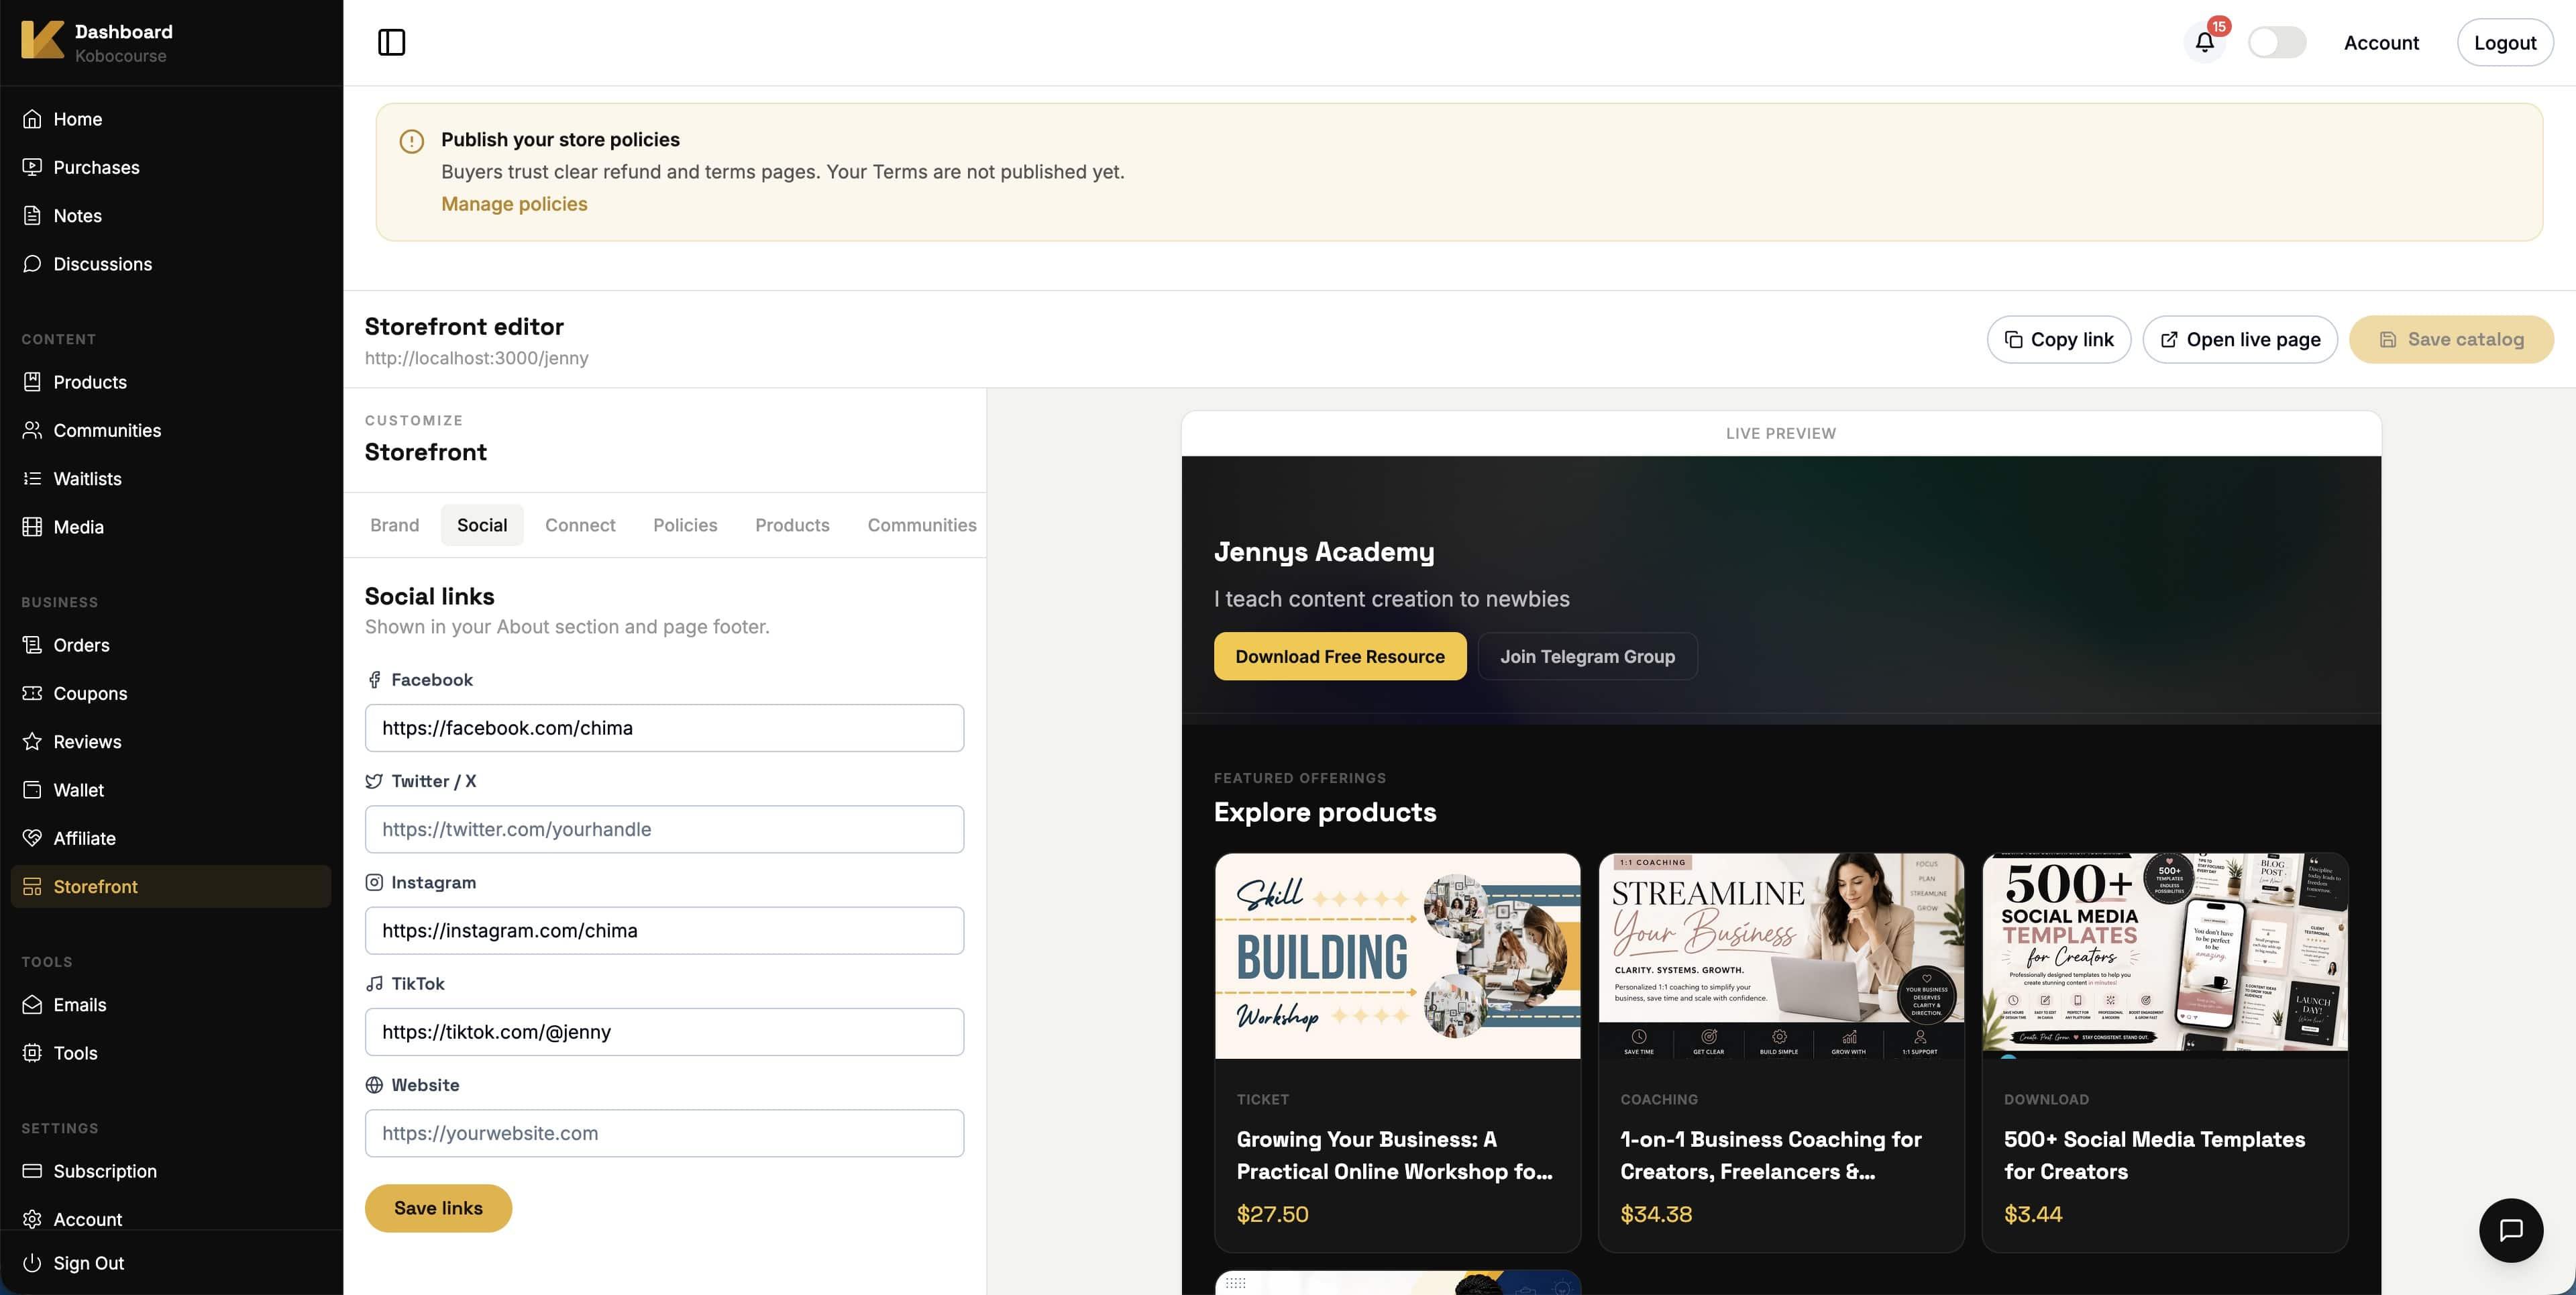Click the Media film icon

(32, 527)
